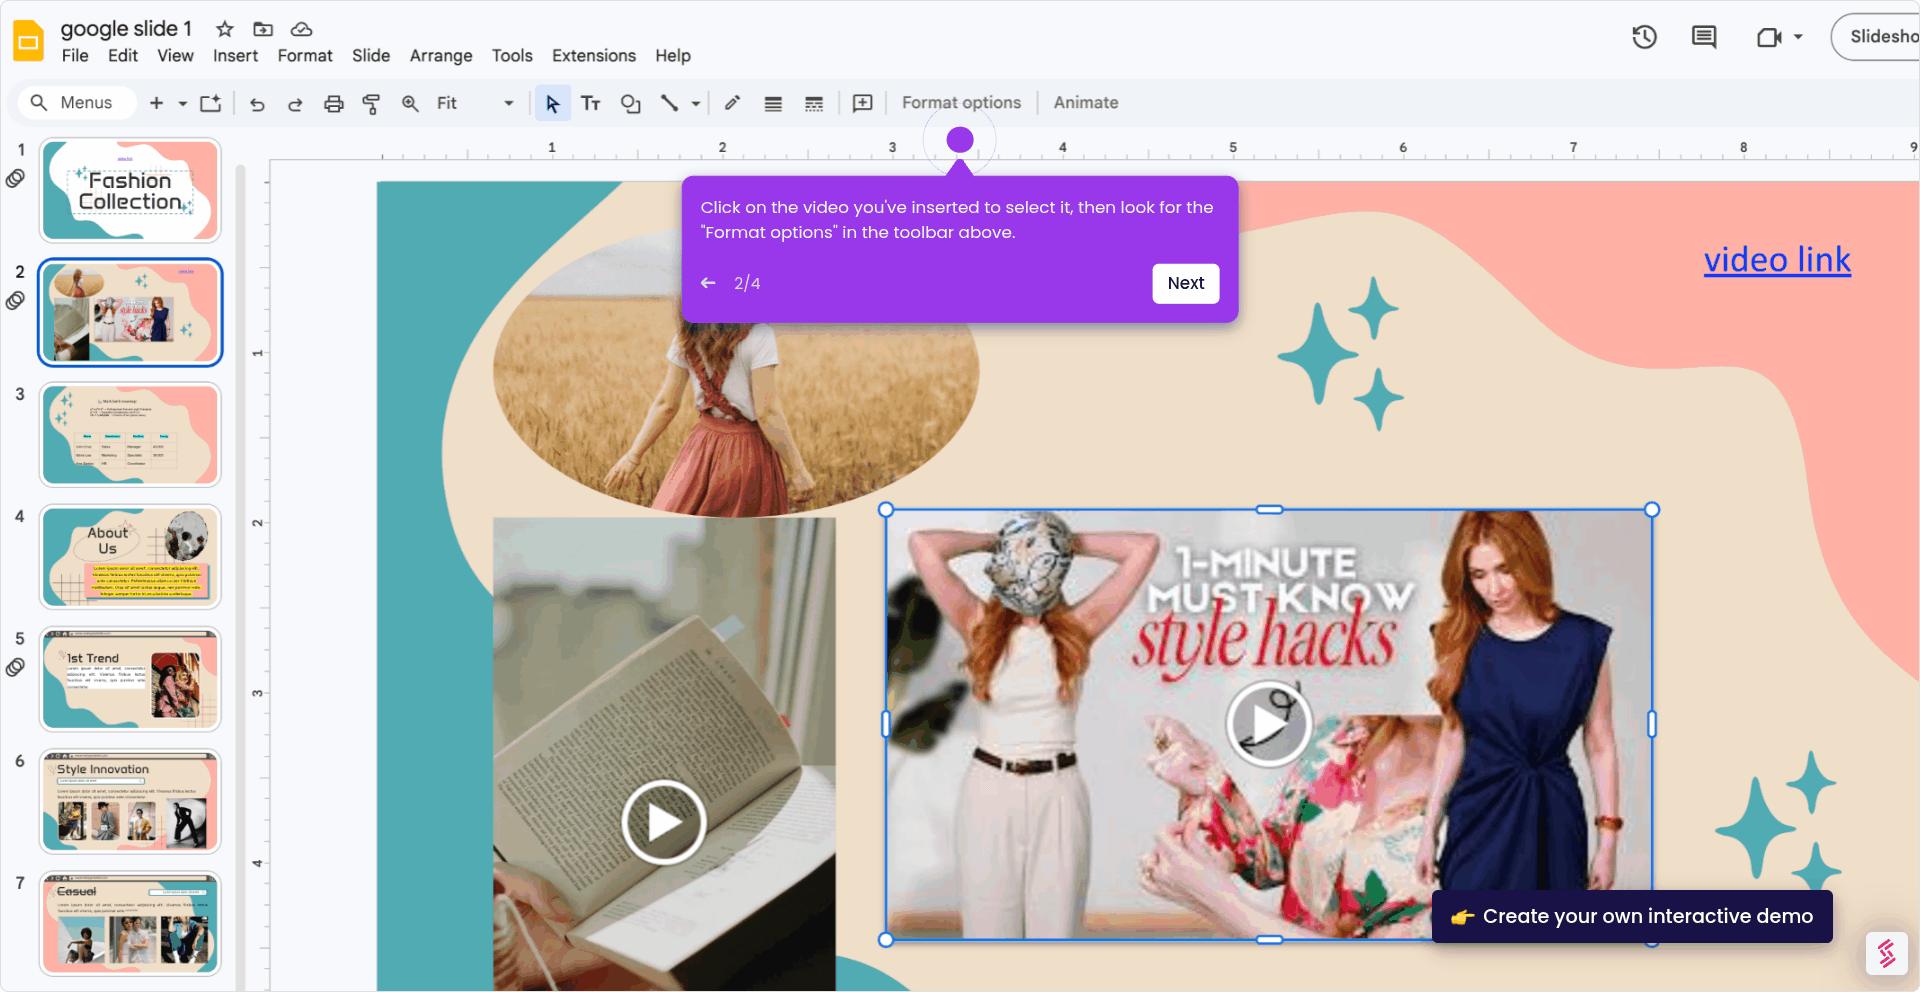The width and height of the screenshot is (1920, 992).
Task: Select slide 1 Fashion Collection thumbnail
Action: click(130, 190)
